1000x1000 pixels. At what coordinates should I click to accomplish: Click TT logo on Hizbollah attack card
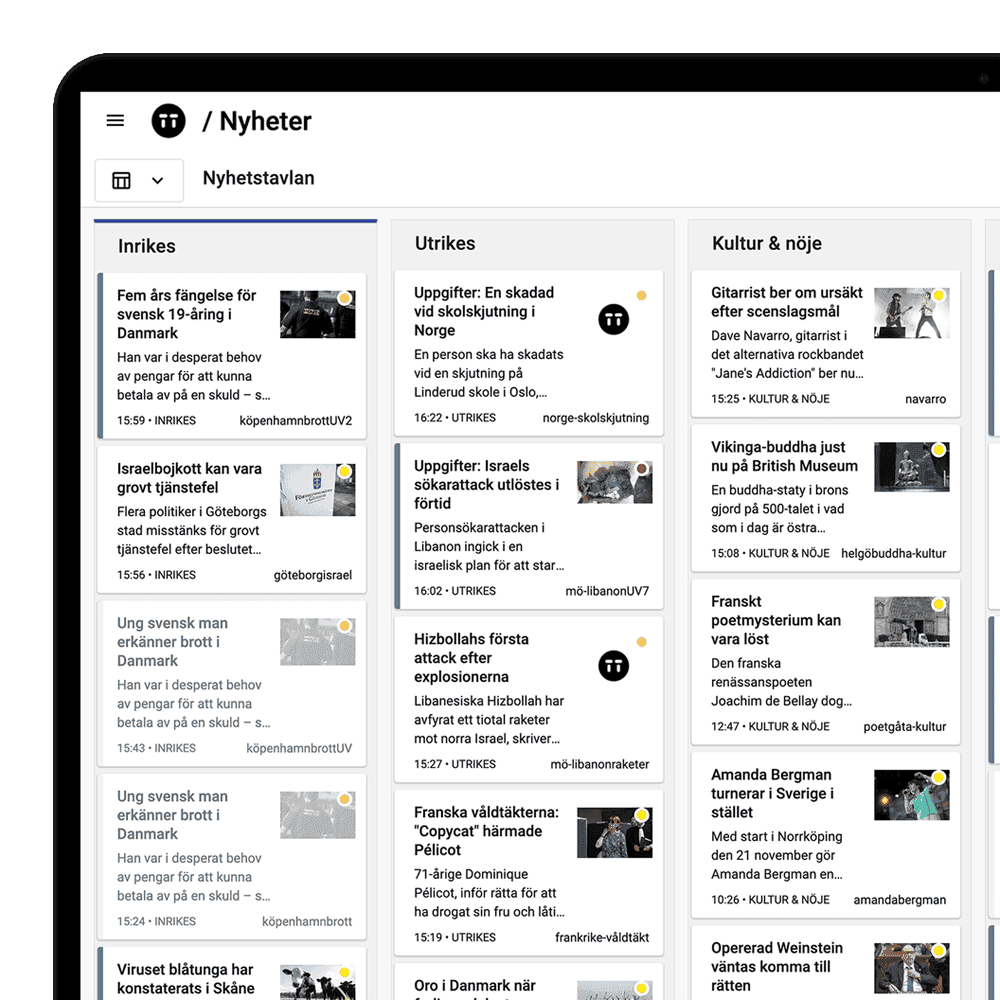click(614, 666)
